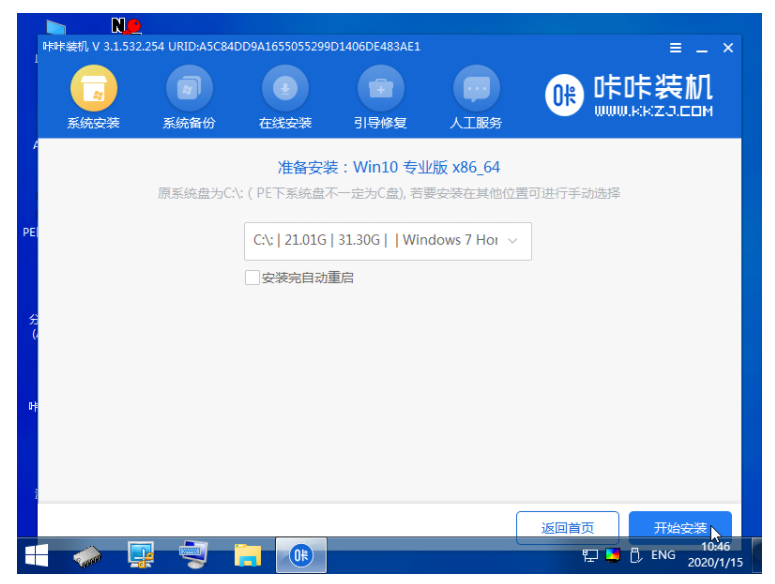Open the monitor with tools icon in taskbar
The height and width of the screenshot is (584, 775).
(141, 555)
